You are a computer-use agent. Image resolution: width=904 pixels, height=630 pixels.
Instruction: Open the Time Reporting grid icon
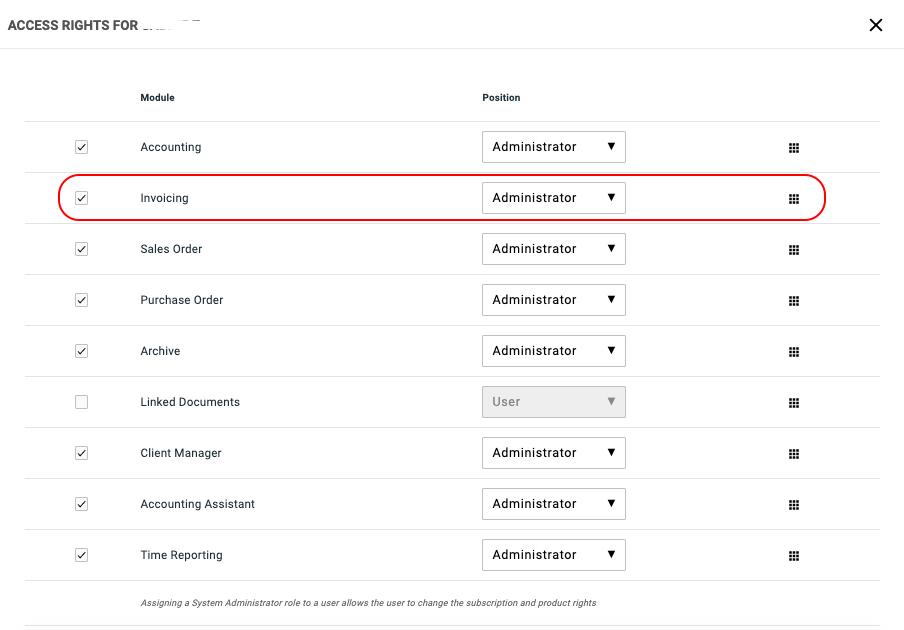pyautogui.click(x=794, y=556)
